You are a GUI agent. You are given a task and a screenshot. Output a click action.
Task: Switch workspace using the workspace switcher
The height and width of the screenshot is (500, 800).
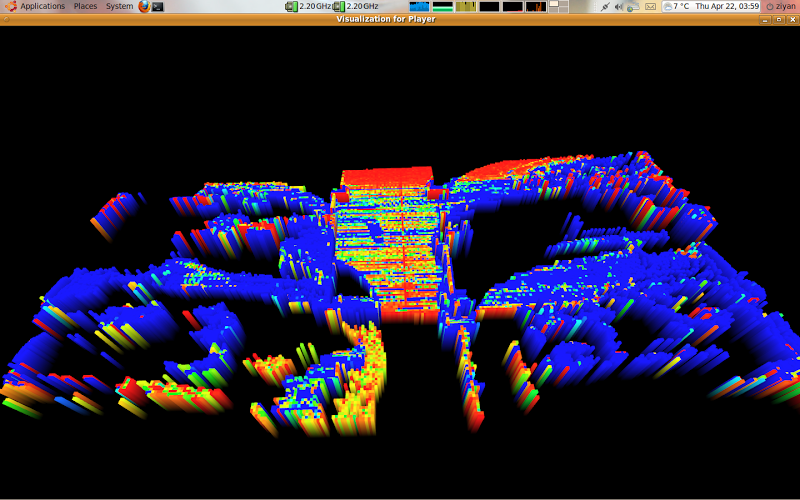[x=558, y=6]
